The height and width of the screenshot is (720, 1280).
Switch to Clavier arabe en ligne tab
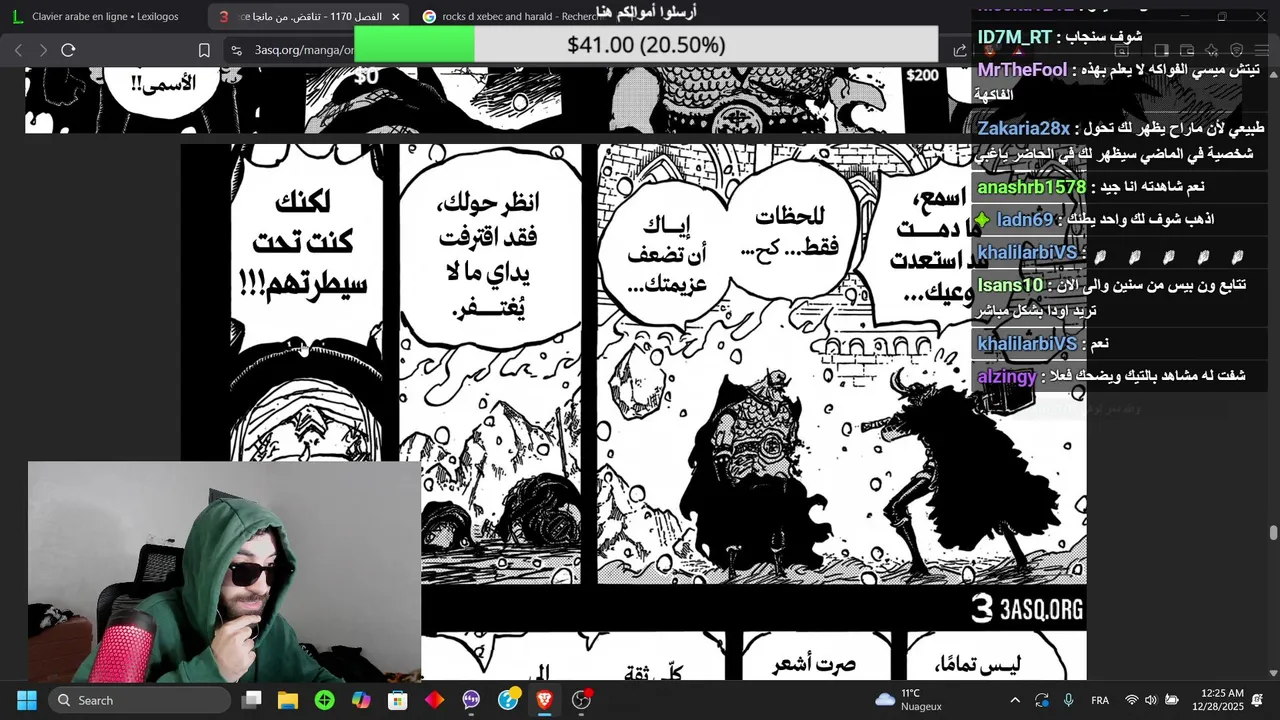click(x=103, y=17)
